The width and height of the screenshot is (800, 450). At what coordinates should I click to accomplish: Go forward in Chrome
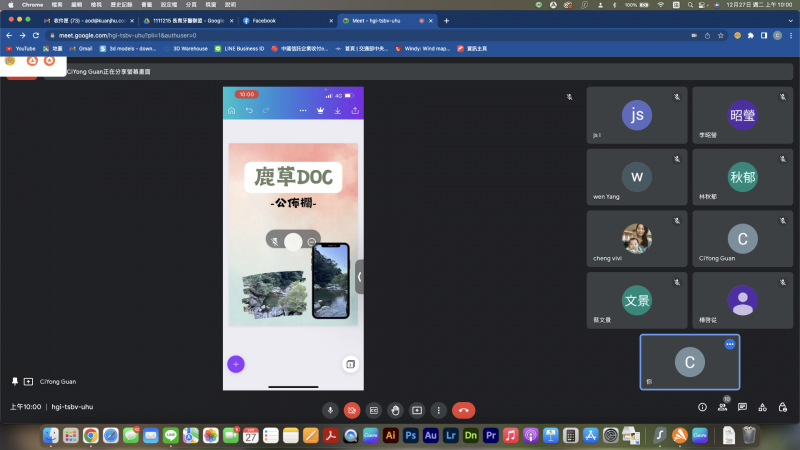click(22, 35)
